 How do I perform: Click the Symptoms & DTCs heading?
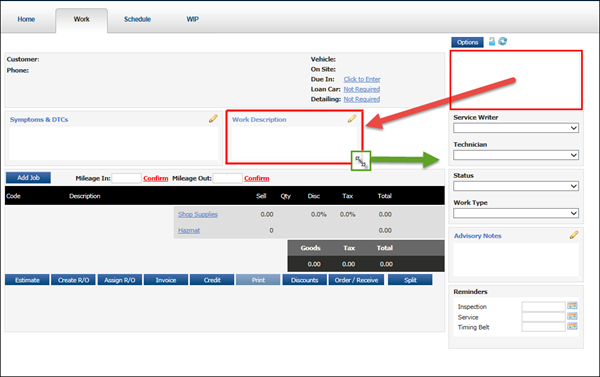(x=39, y=119)
